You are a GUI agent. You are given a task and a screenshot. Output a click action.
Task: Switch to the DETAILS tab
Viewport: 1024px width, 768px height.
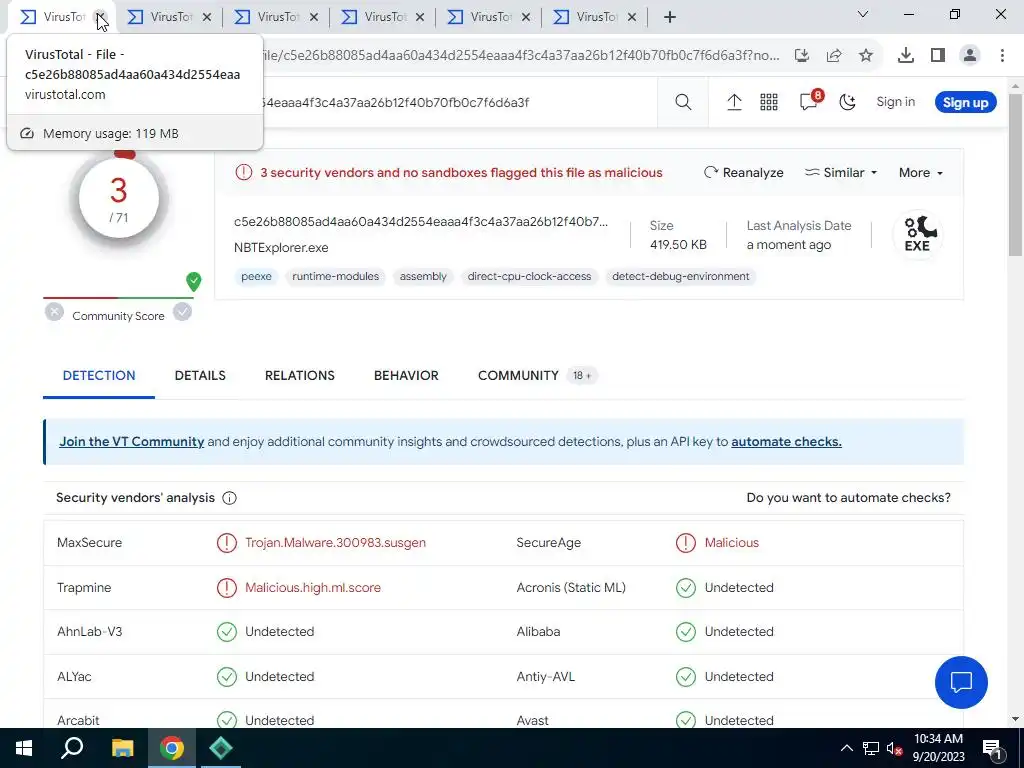click(200, 376)
